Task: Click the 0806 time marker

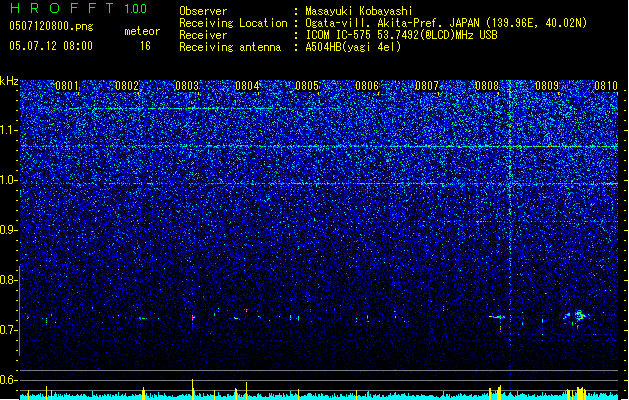Action: (367, 86)
